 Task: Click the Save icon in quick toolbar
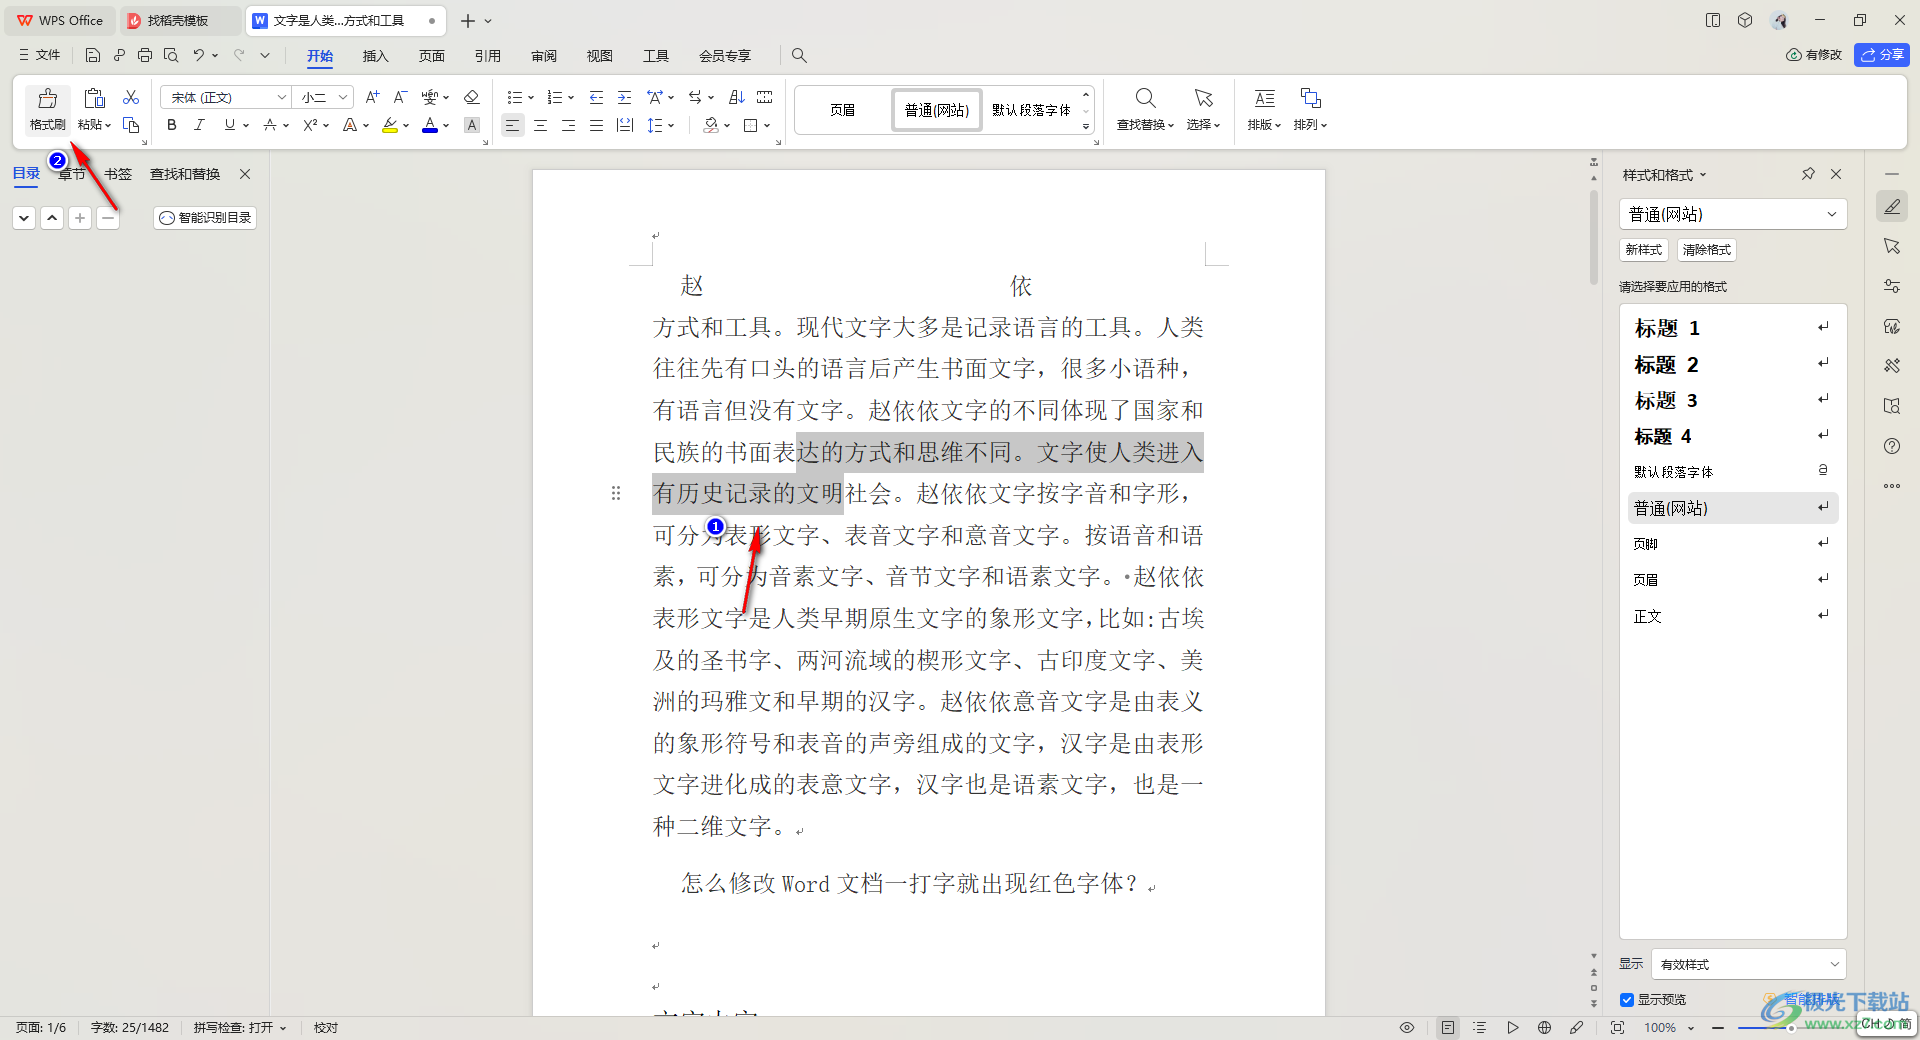pos(93,55)
